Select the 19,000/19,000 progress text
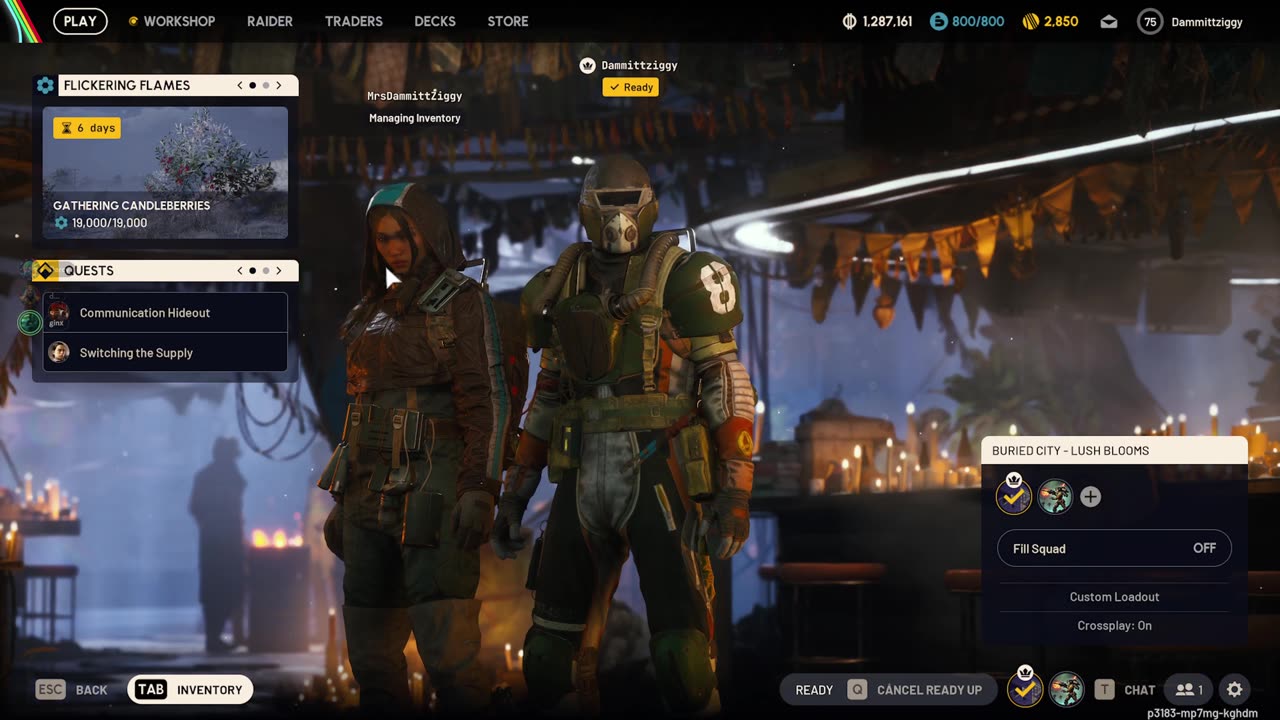1280x720 pixels. (x=109, y=223)
